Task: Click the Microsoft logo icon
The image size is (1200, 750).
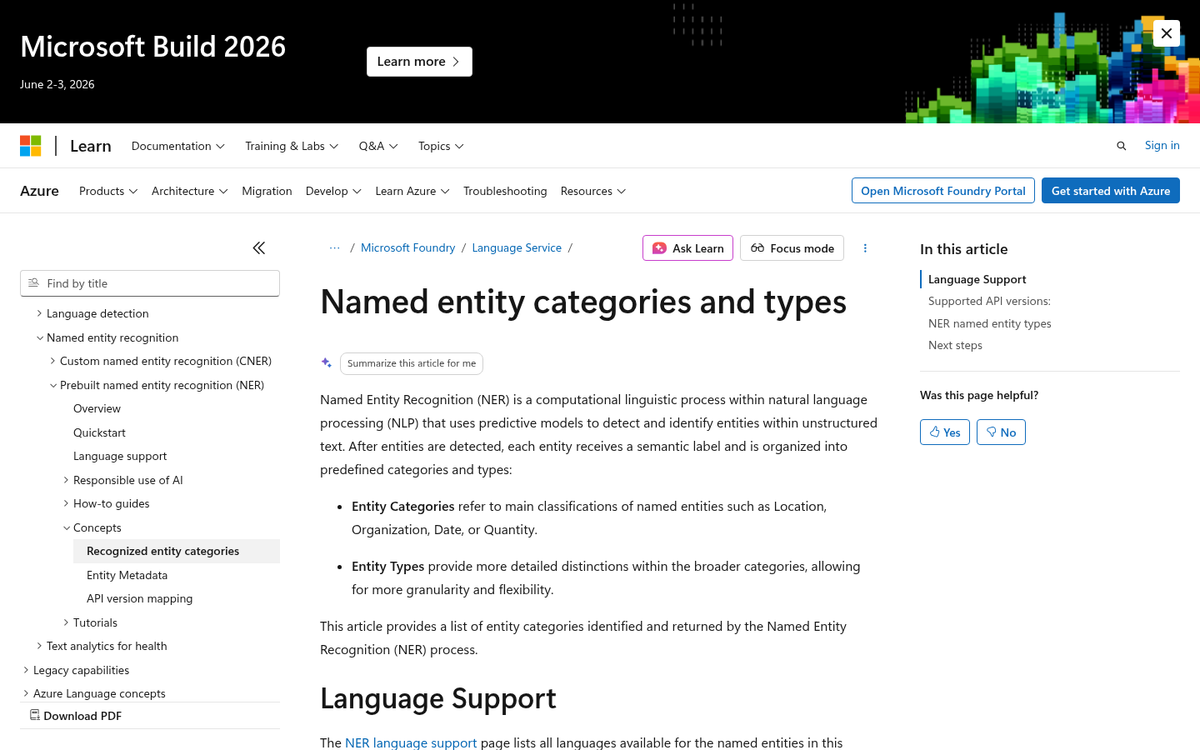Action: pos(31,146)
